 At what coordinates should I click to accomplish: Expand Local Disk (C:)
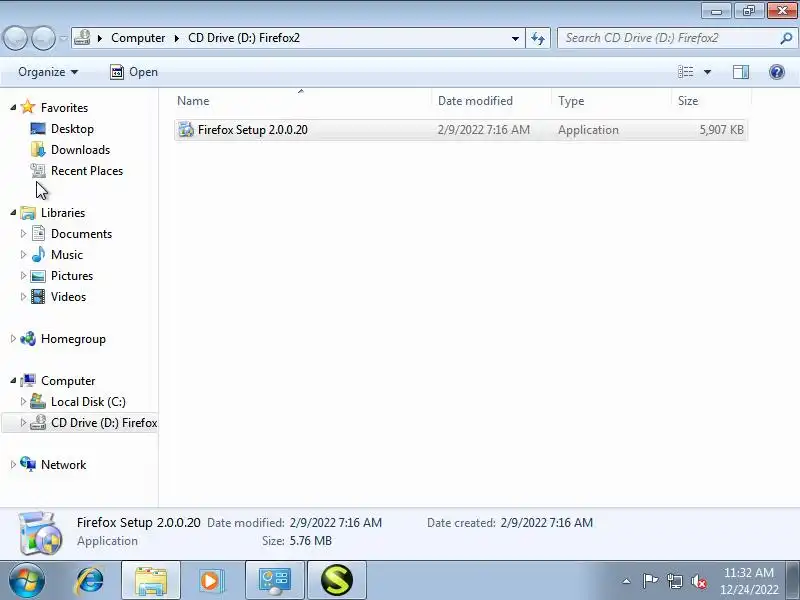23,401
